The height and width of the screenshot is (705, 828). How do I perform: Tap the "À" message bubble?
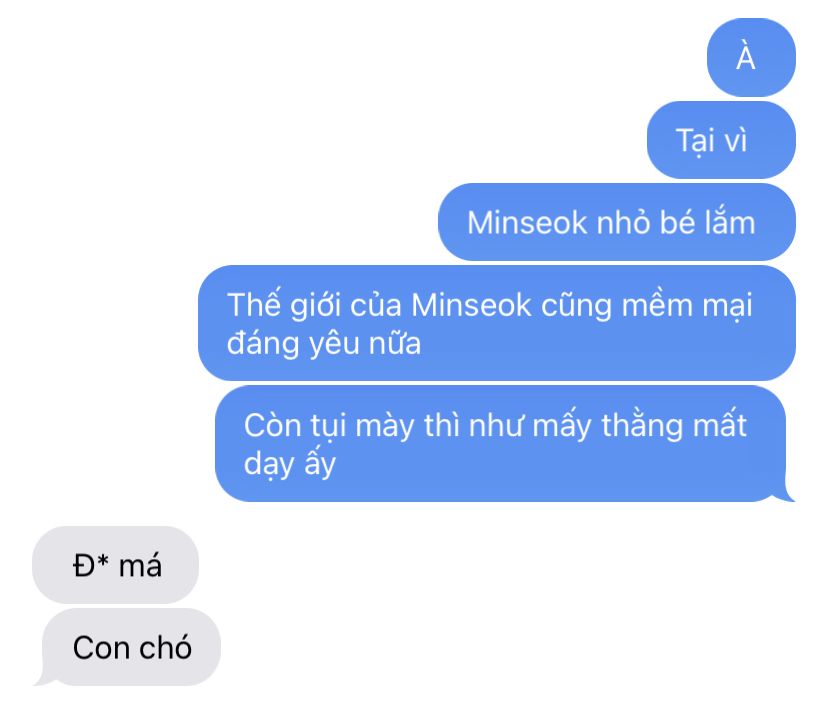click(751, 58)
